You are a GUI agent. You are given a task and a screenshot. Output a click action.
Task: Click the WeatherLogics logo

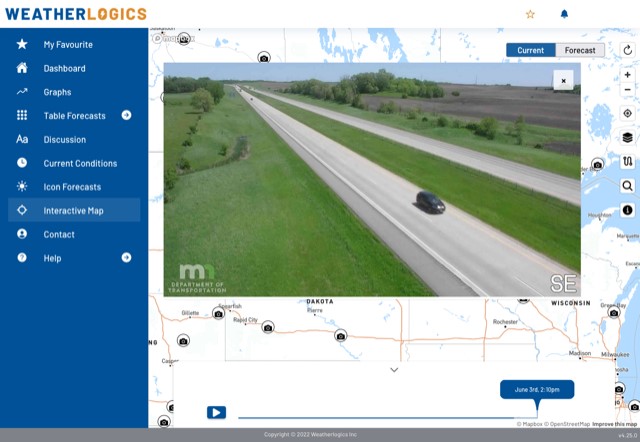[x=76, y=14]
